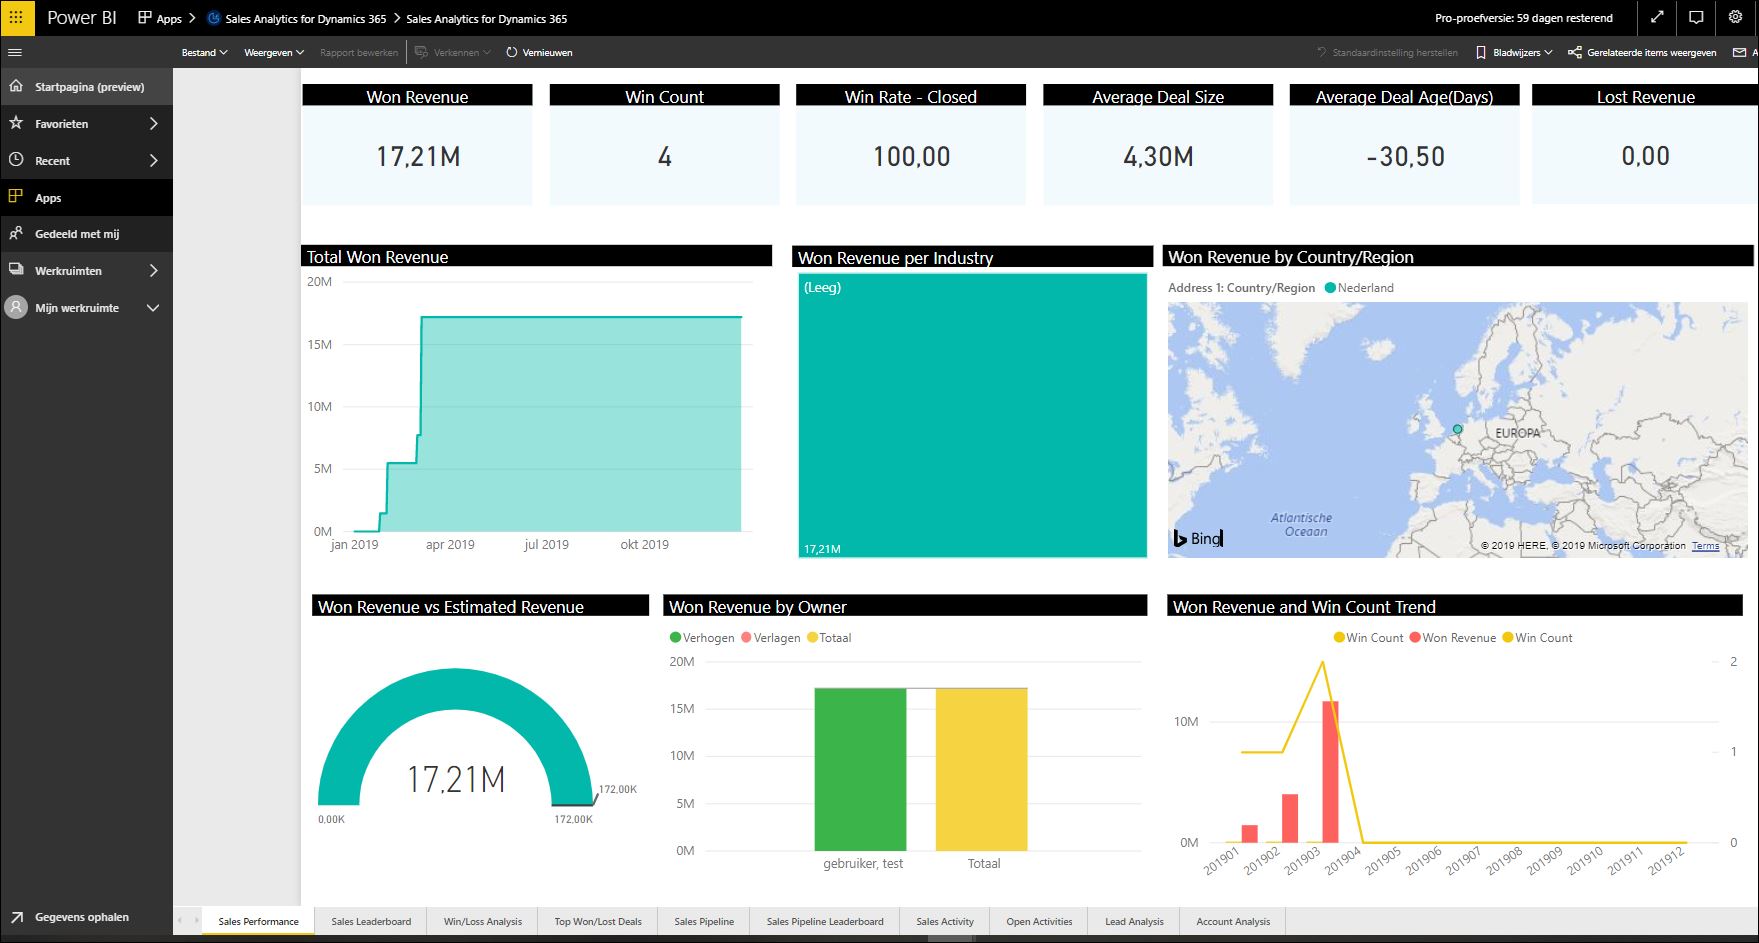
Task: Switch to the Sales Pipeline tab
Action: tap(703, 921)
